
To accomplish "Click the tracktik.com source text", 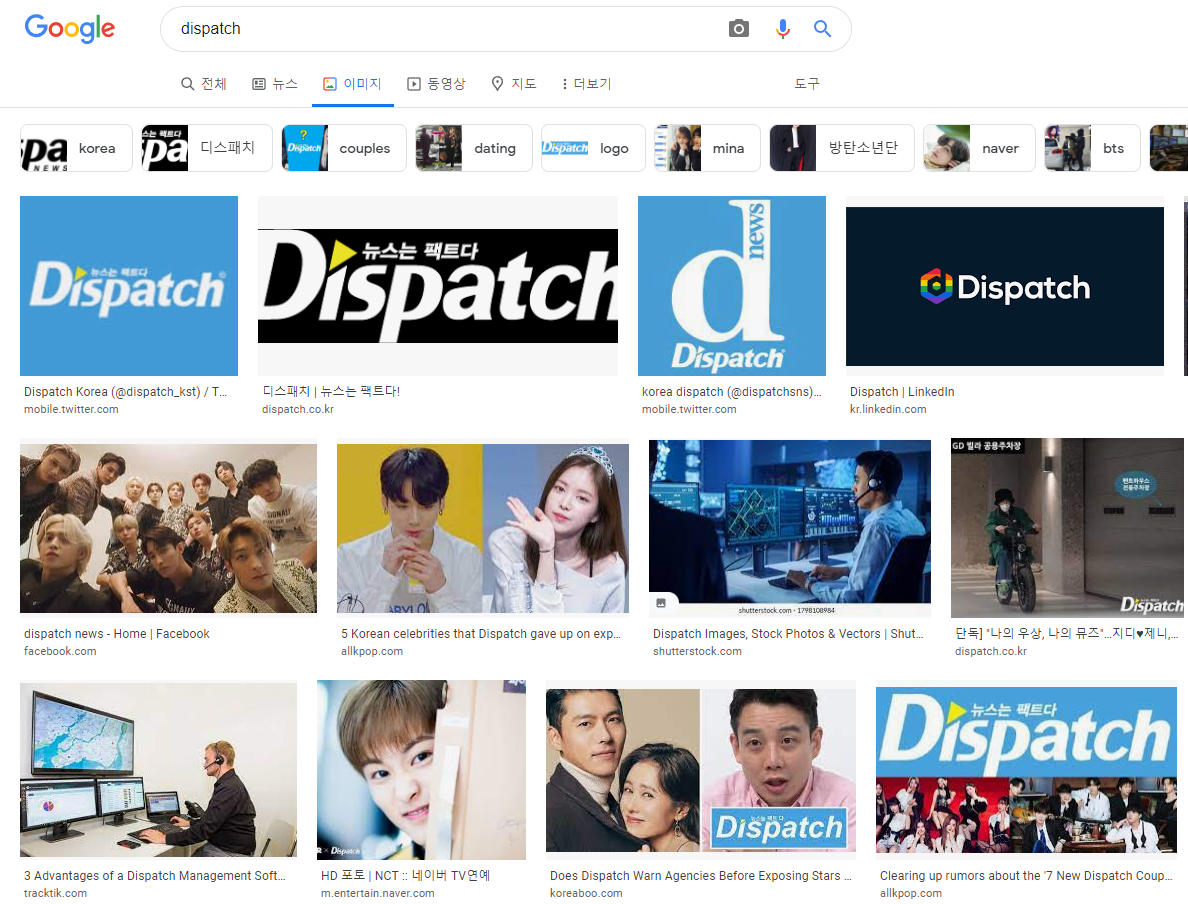I will pos(55,893).
